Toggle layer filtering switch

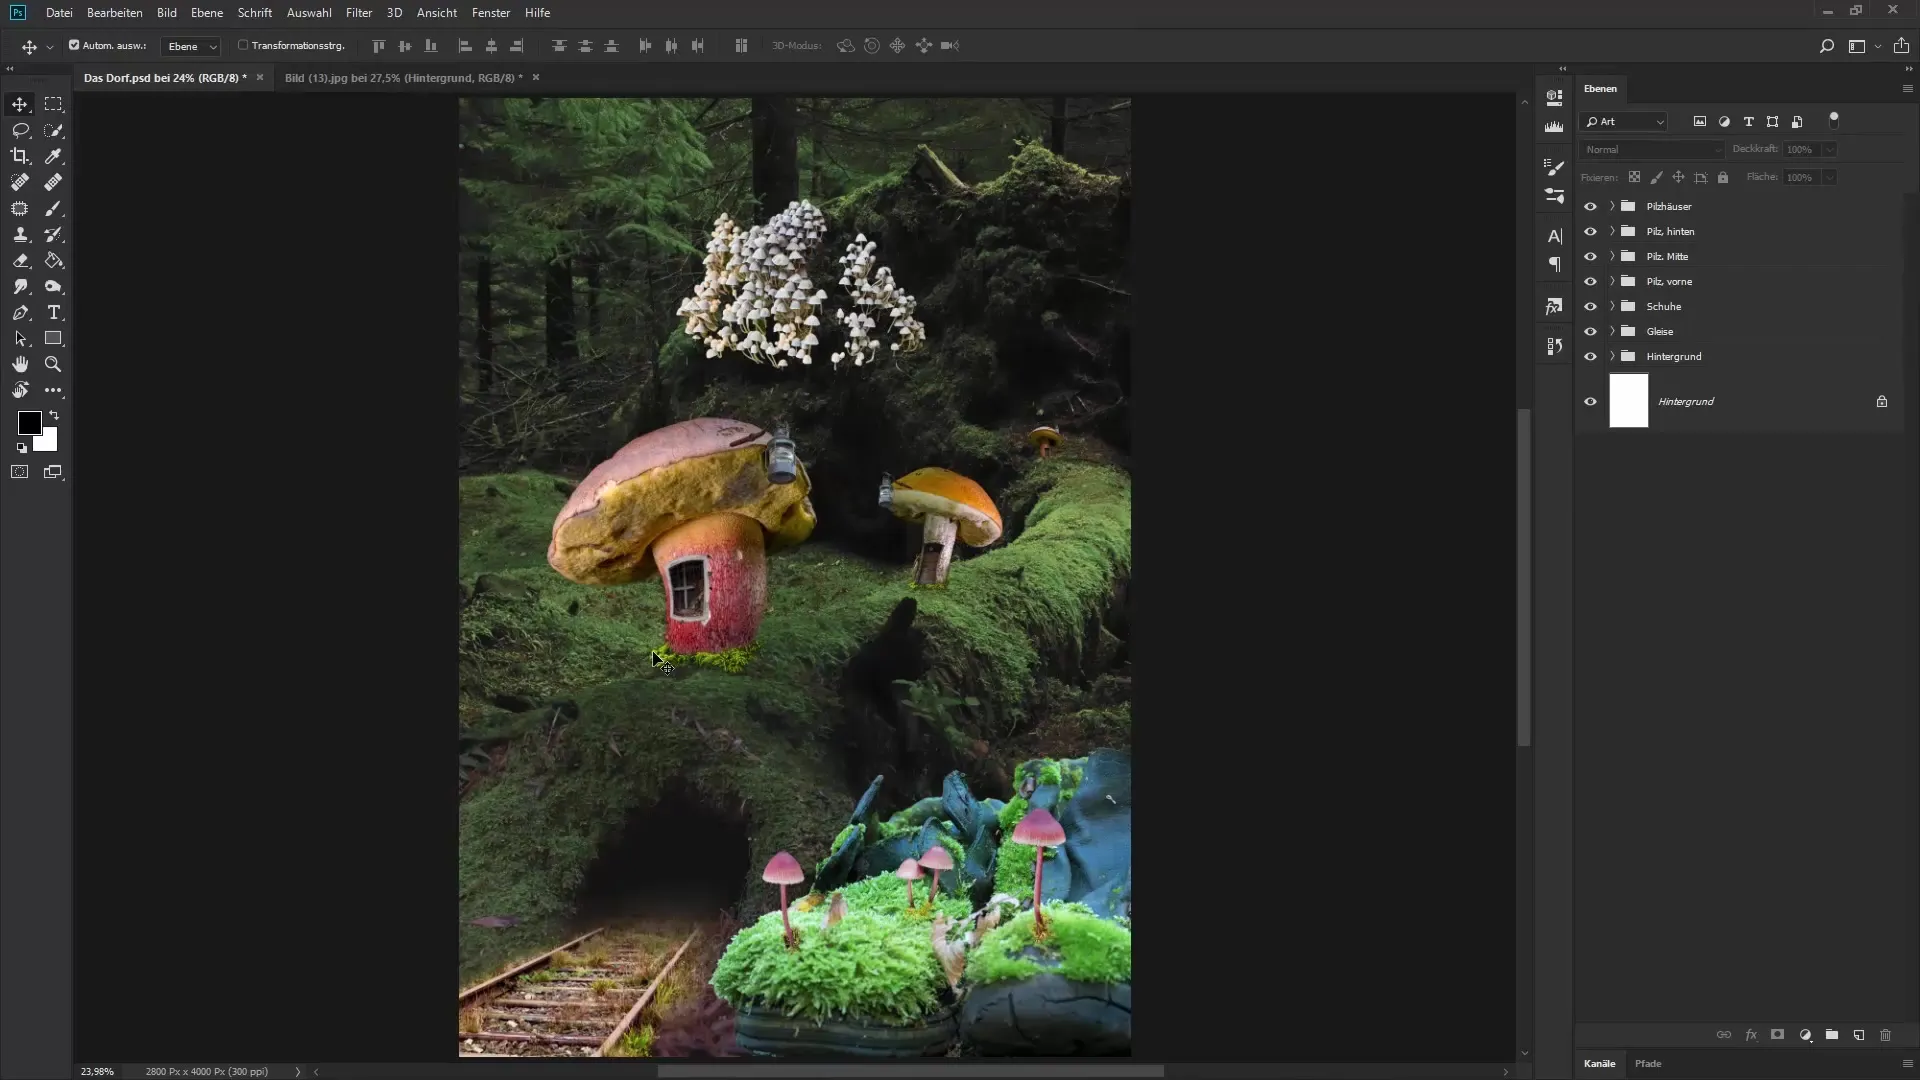(x=1834, y=120)
